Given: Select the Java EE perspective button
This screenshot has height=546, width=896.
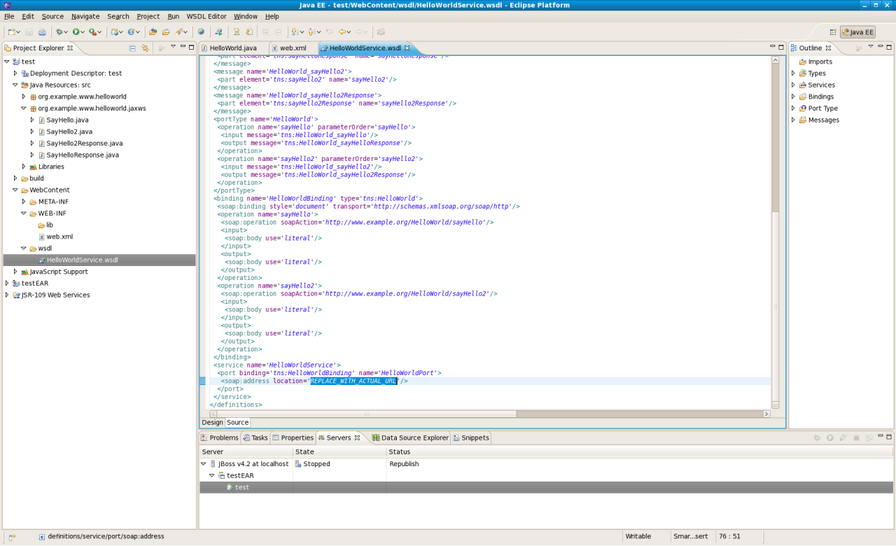Looking at the screenshot, I should coord(857,32).
